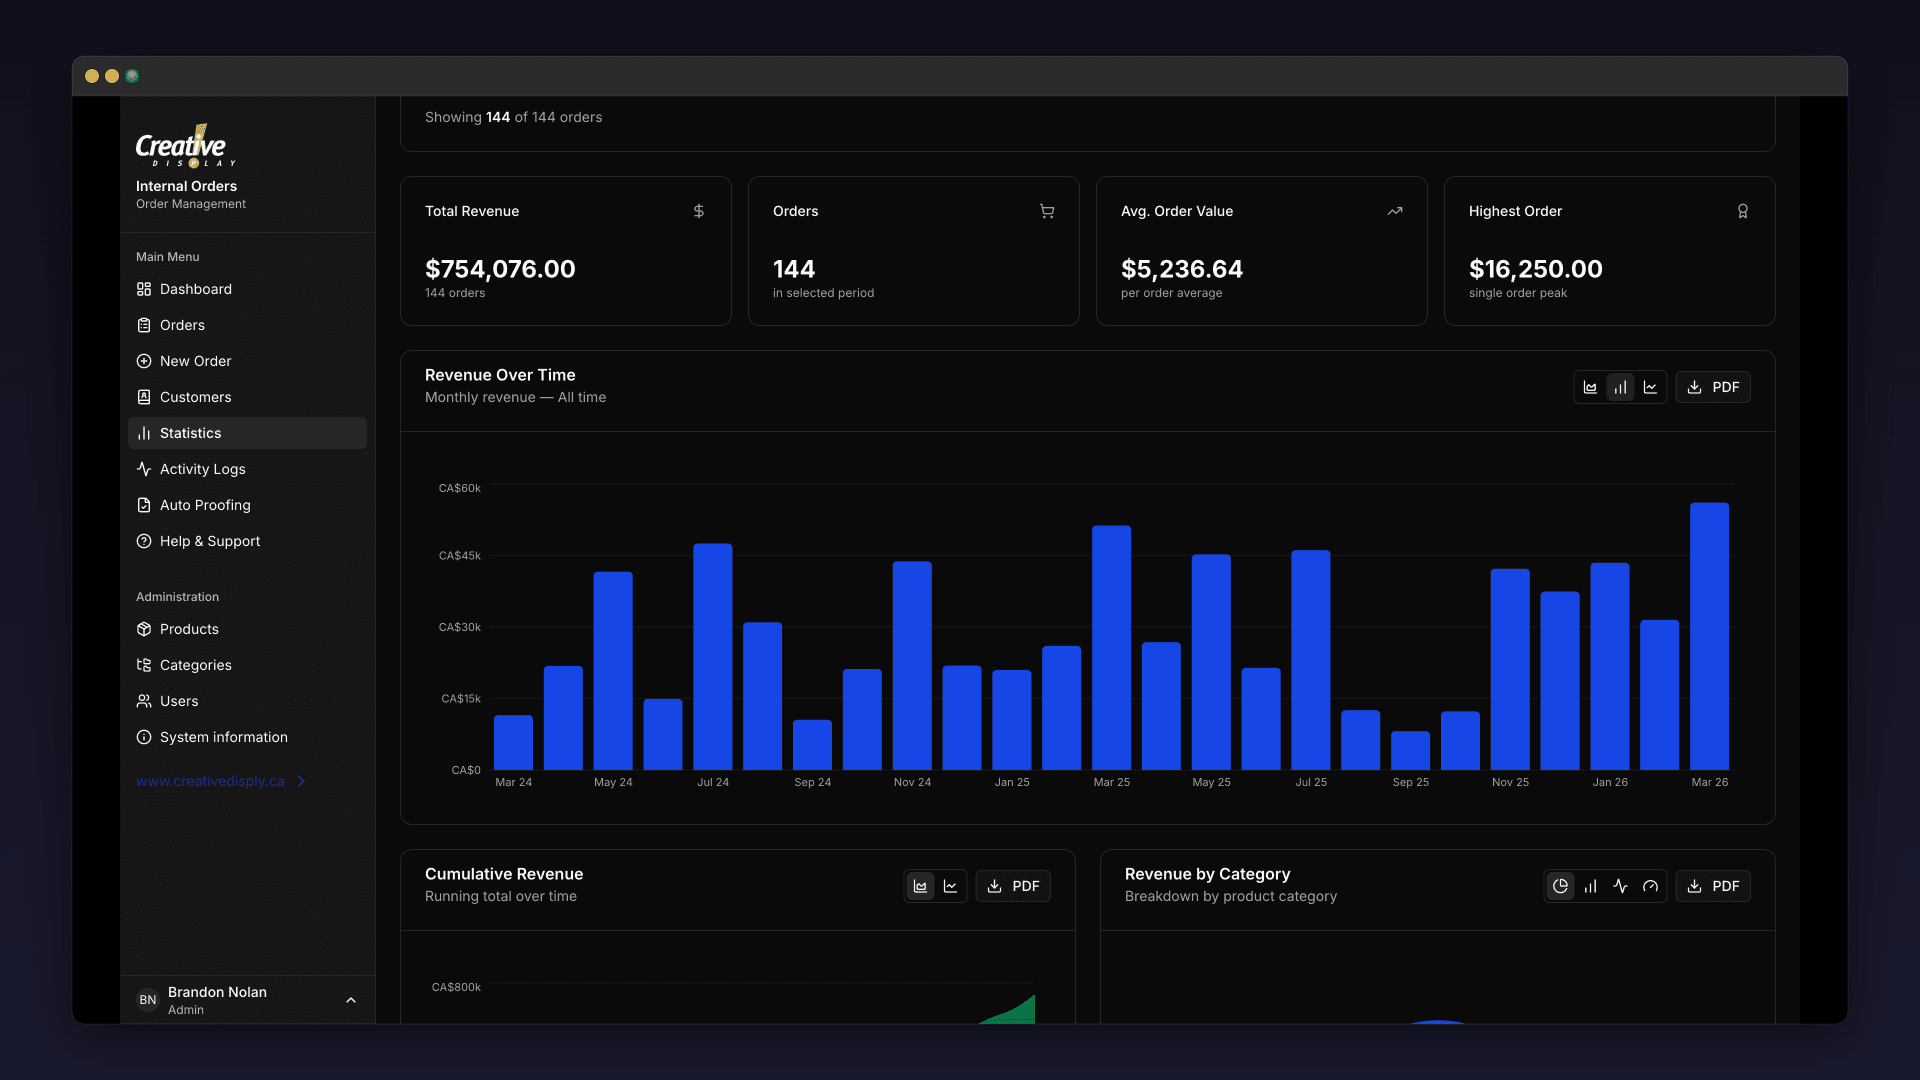
Task: Export Cumulative Revenue to PDF
Action: 1012,886
